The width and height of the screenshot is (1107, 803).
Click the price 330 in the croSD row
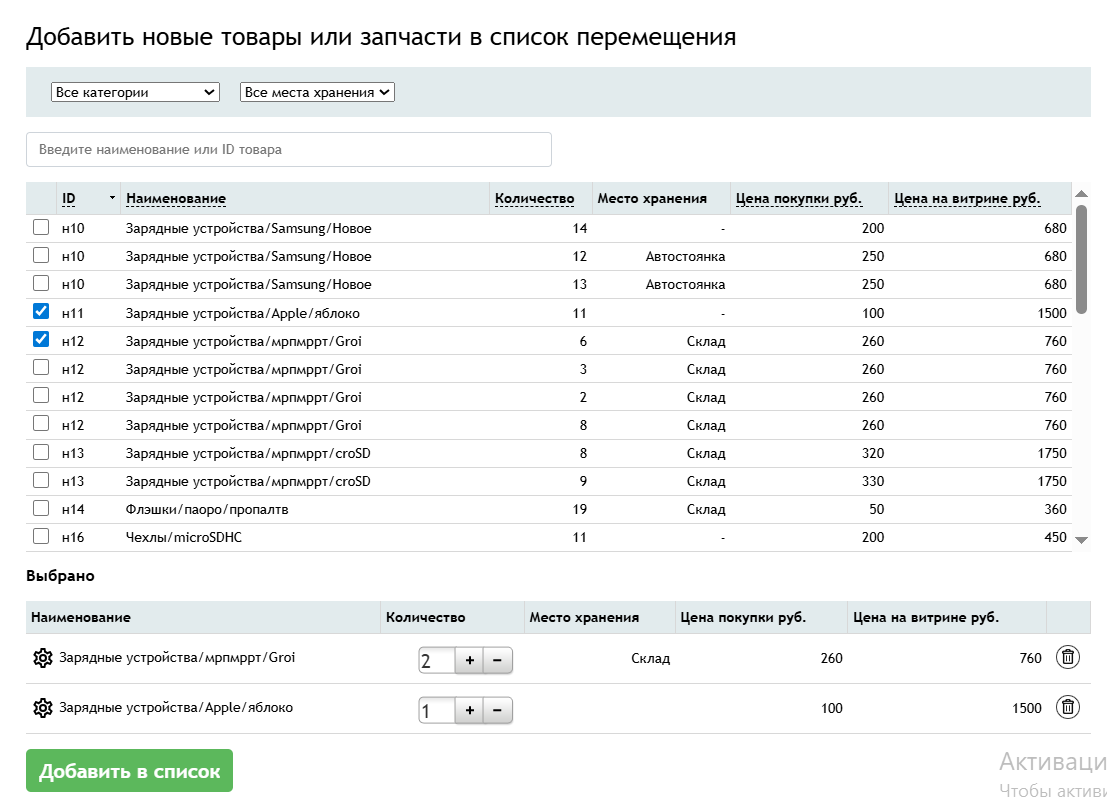tap(873, 481)
